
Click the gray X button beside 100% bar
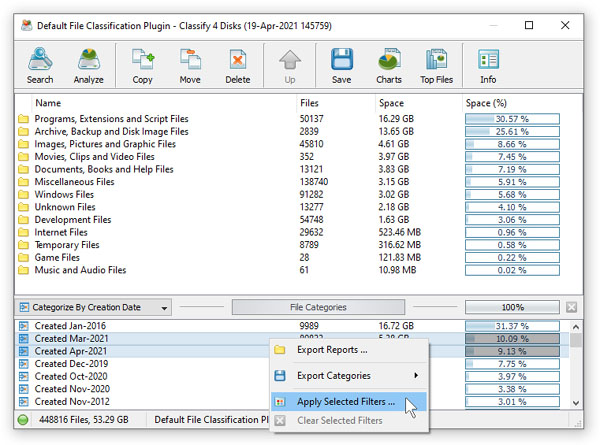pyautogui.click(x=571, y=307)
